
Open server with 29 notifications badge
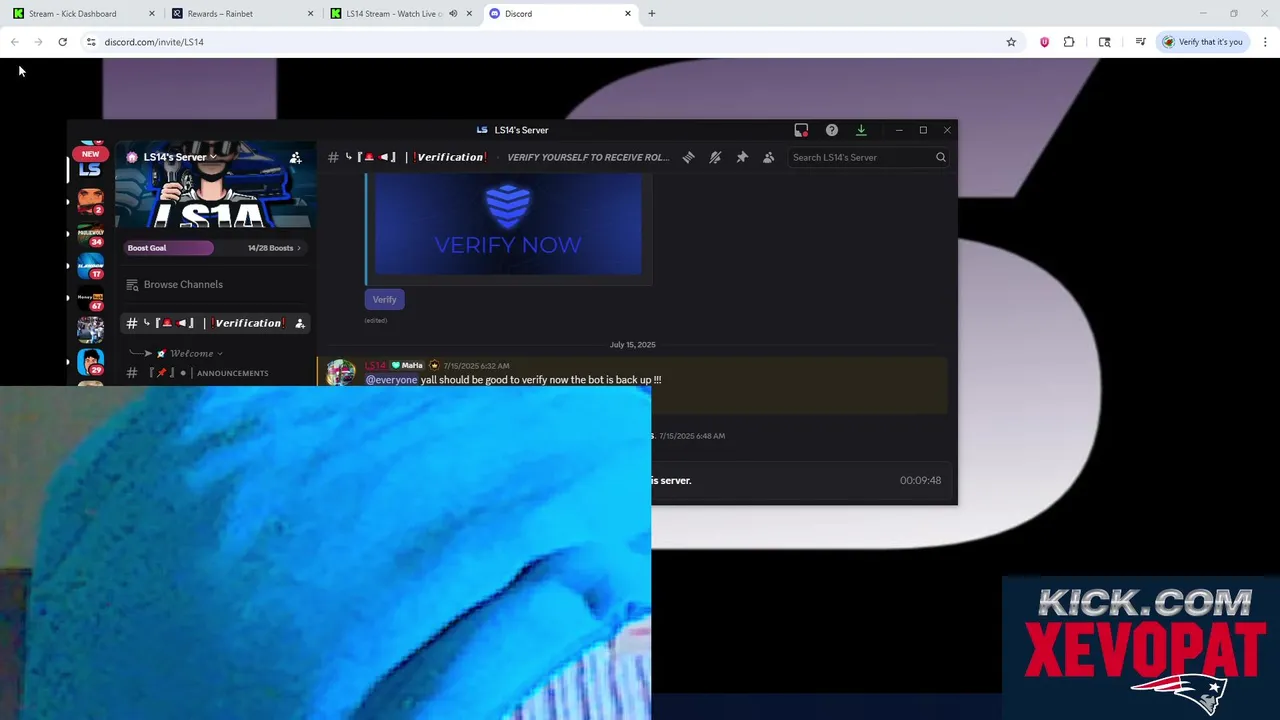(x=90, y=362)
